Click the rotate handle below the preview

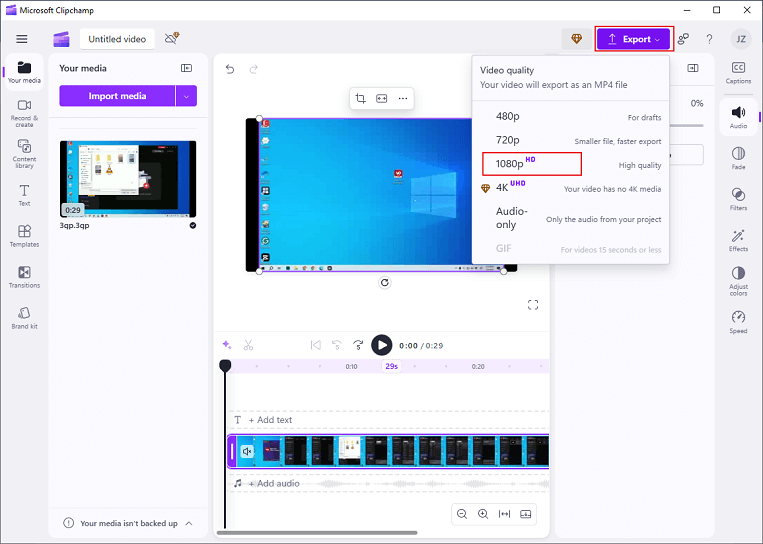tap(385, 283)
